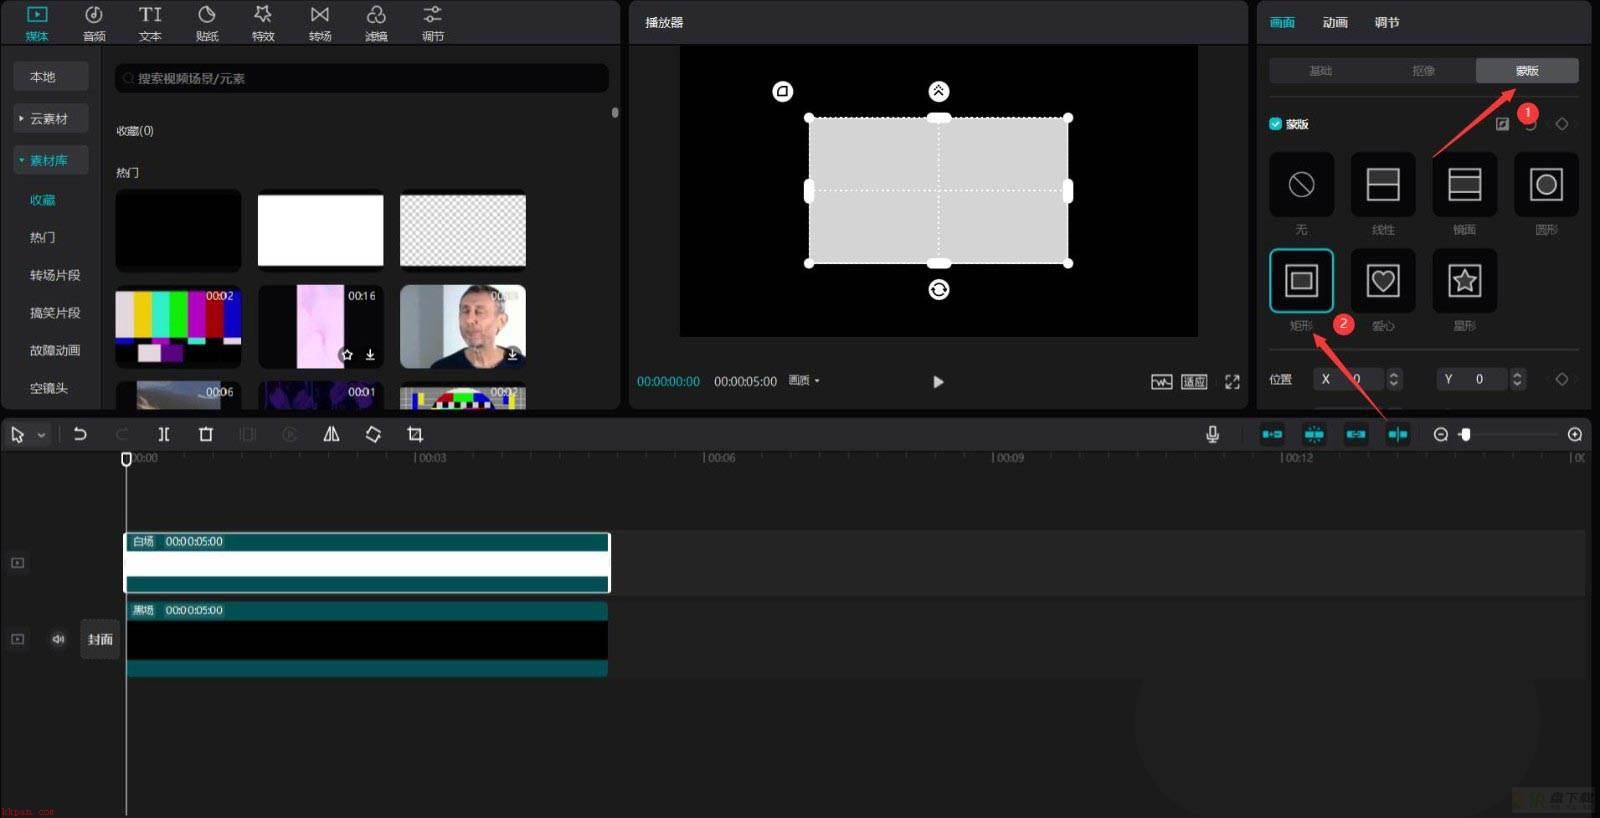This screenshot has height=818, width=1600.
Task: Click the position Y value field
Action: point(1472,379)
